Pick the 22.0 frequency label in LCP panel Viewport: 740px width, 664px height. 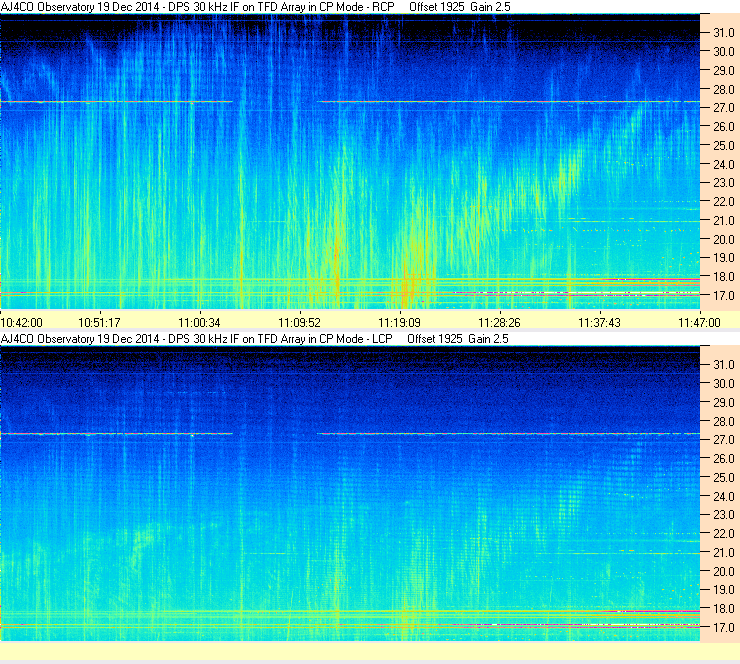point(723,534)
